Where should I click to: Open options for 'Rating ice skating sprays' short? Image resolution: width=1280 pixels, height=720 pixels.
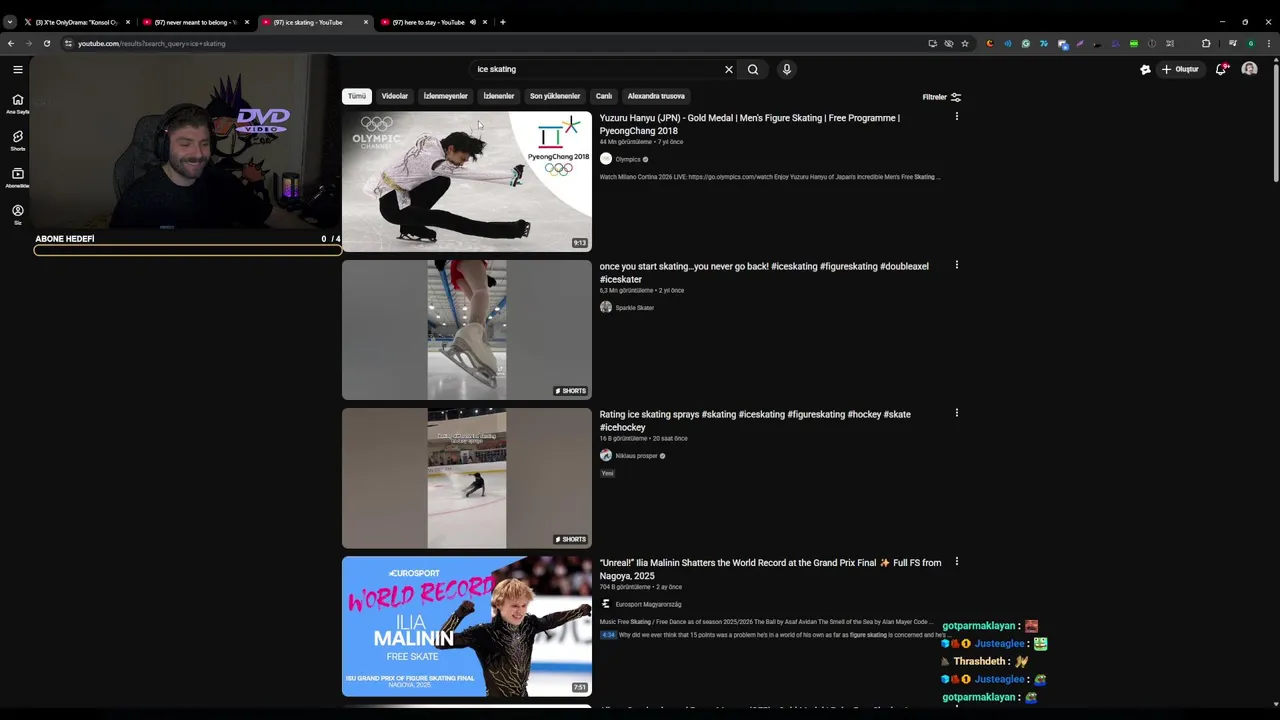click(x=957, y=413)
